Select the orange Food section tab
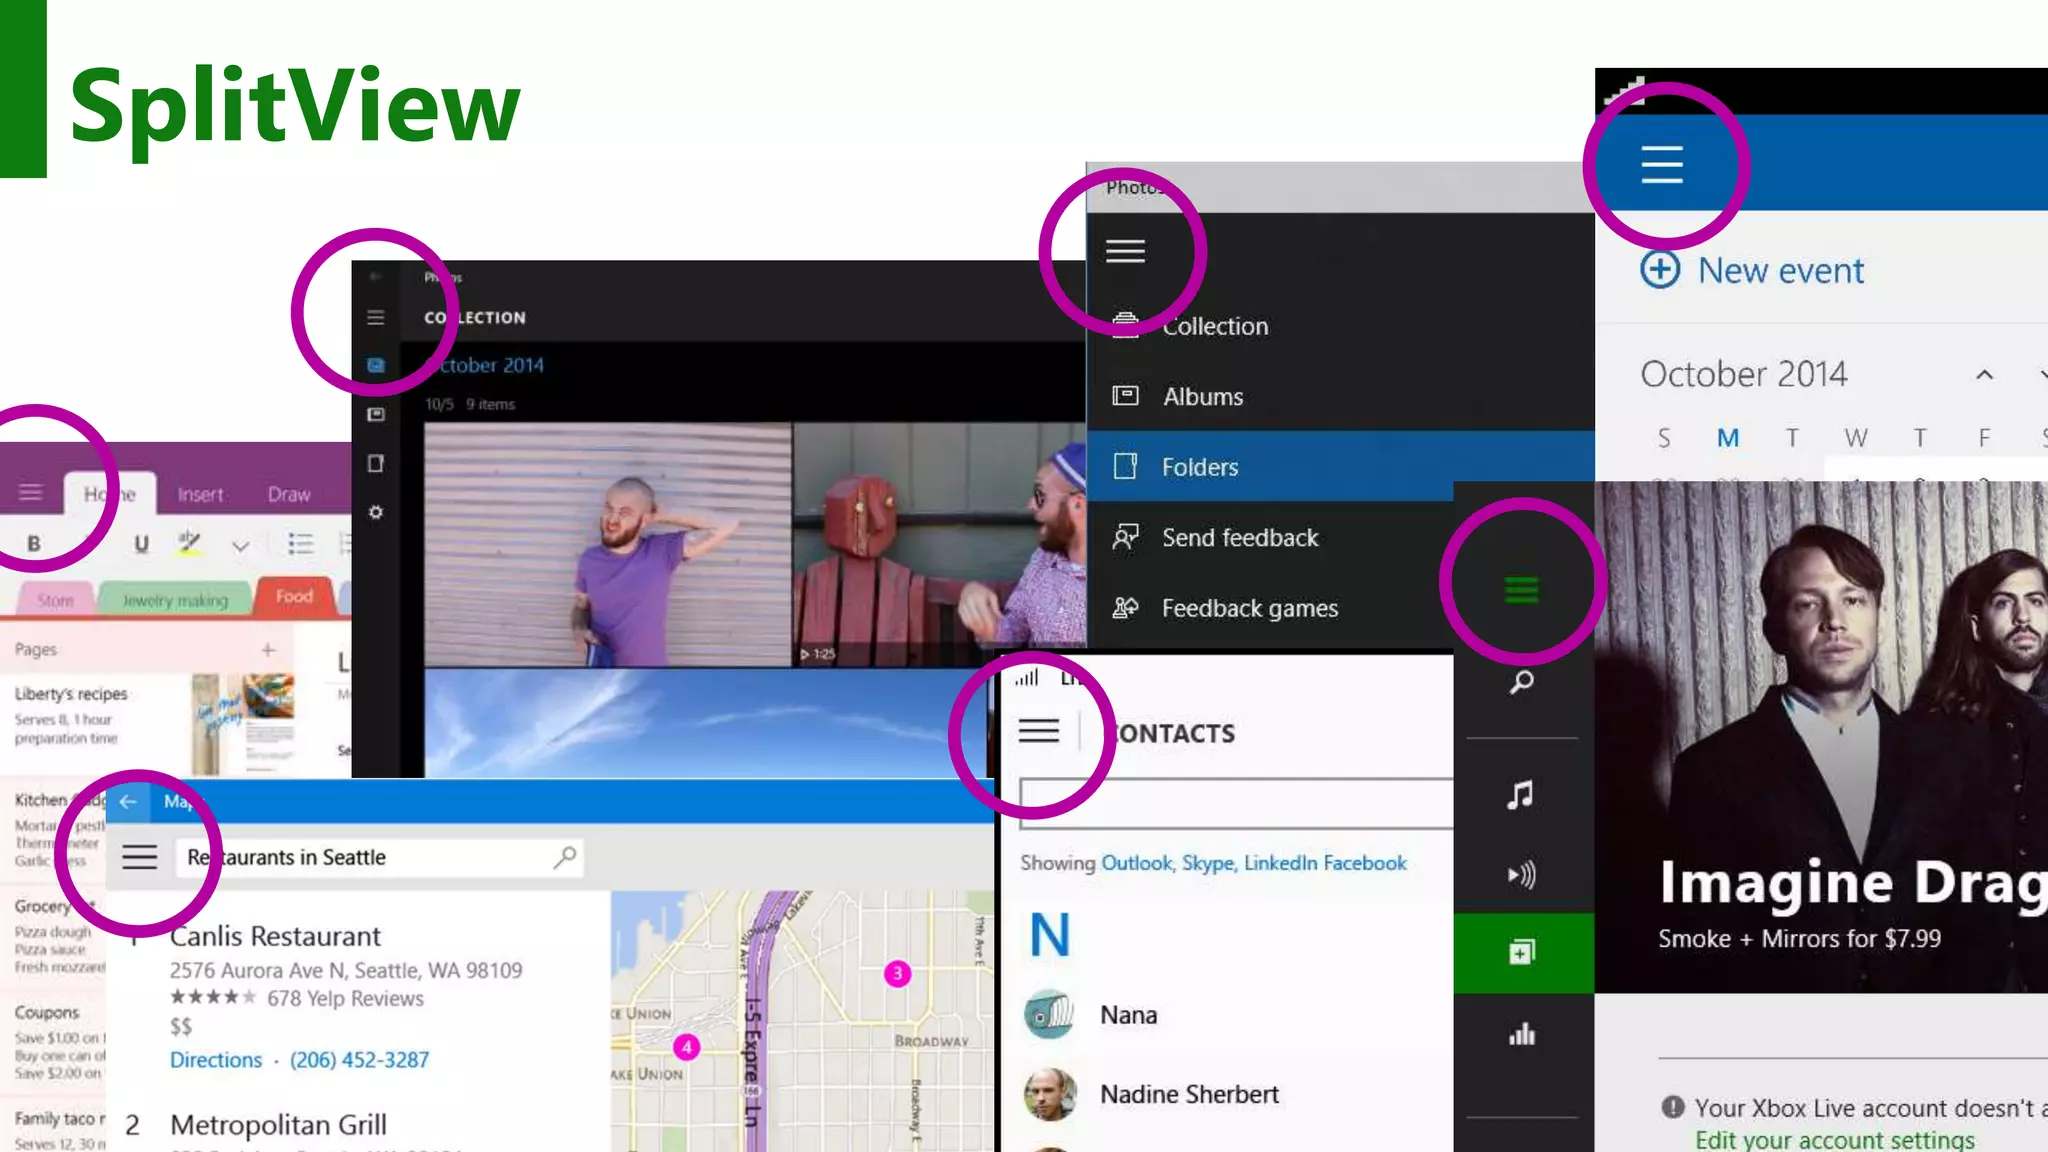 tap(294, 596)
